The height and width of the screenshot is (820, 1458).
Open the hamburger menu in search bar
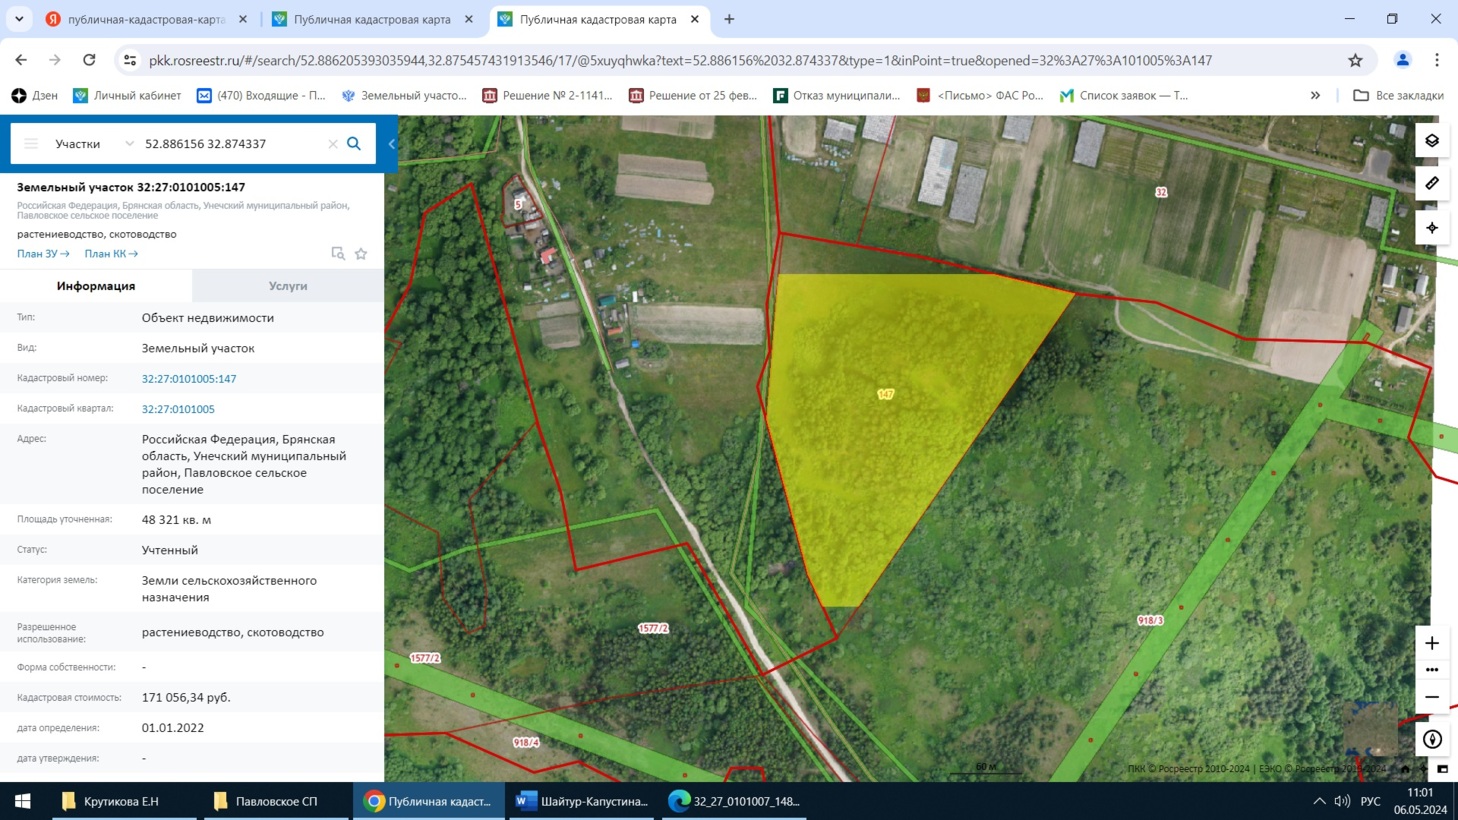(x=31, y=144)
